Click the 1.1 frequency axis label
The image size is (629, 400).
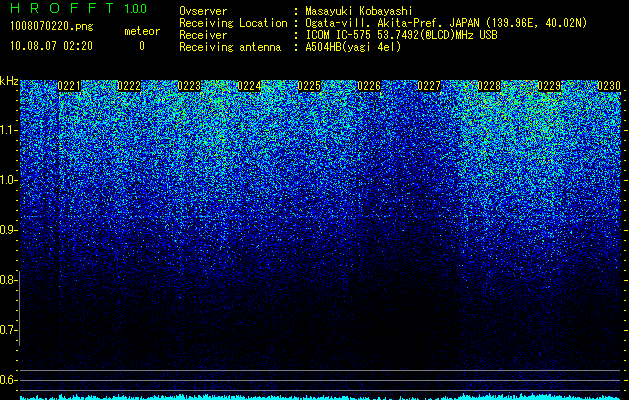(8, 130)
